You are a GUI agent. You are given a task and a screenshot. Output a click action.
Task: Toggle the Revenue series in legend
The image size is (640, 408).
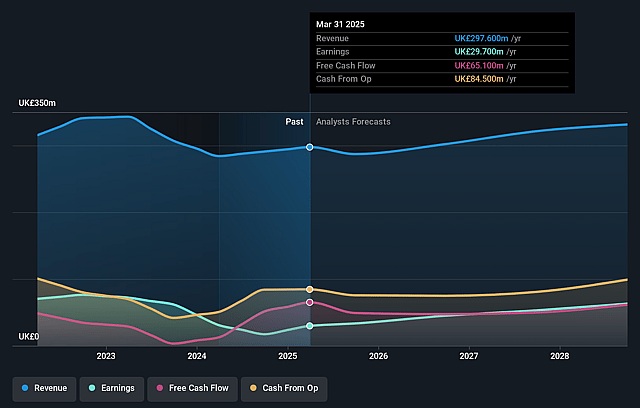pyautogui.click(x=46, y=387)
